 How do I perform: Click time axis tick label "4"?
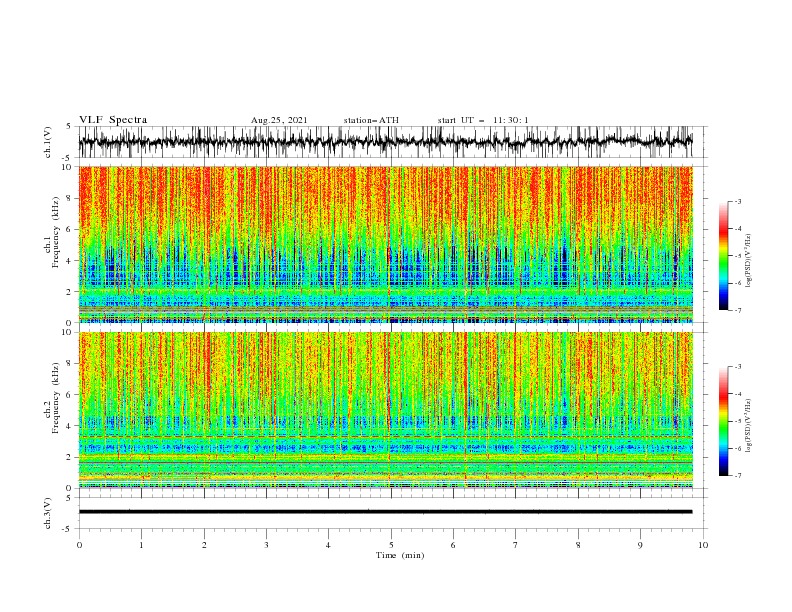[328, 545]
